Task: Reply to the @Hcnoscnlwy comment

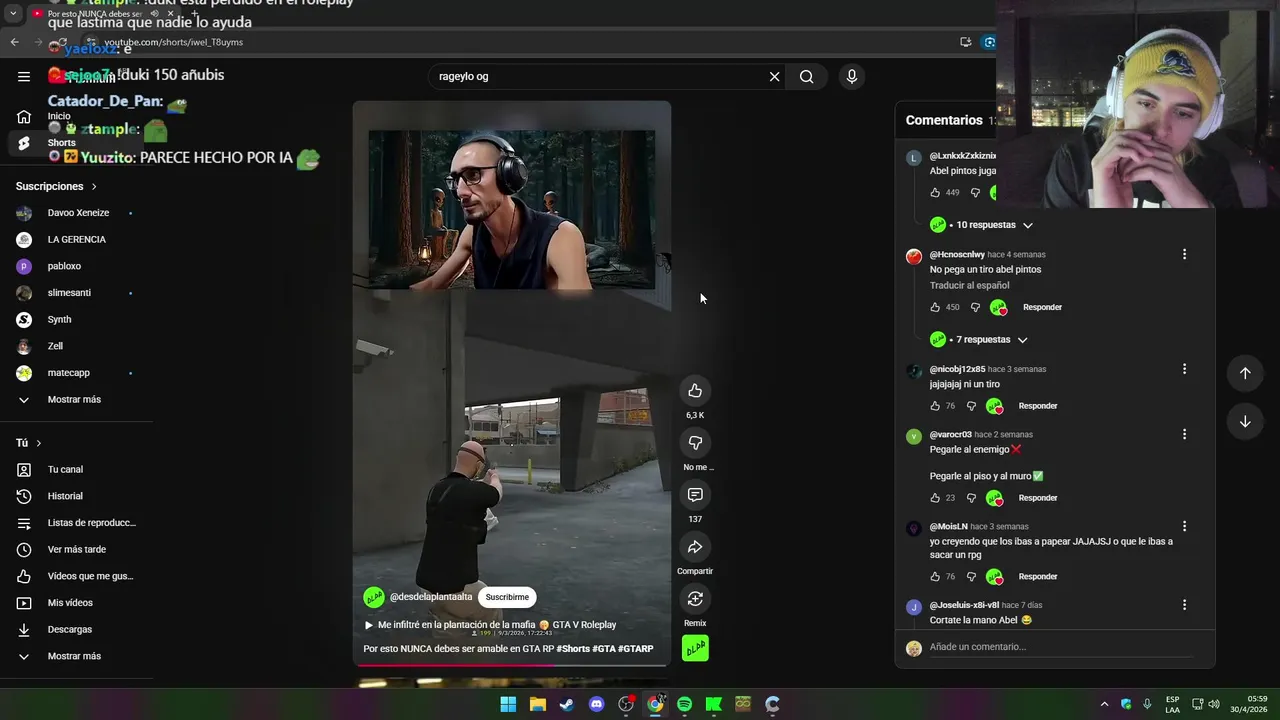Action: [x=1042, y=307]
